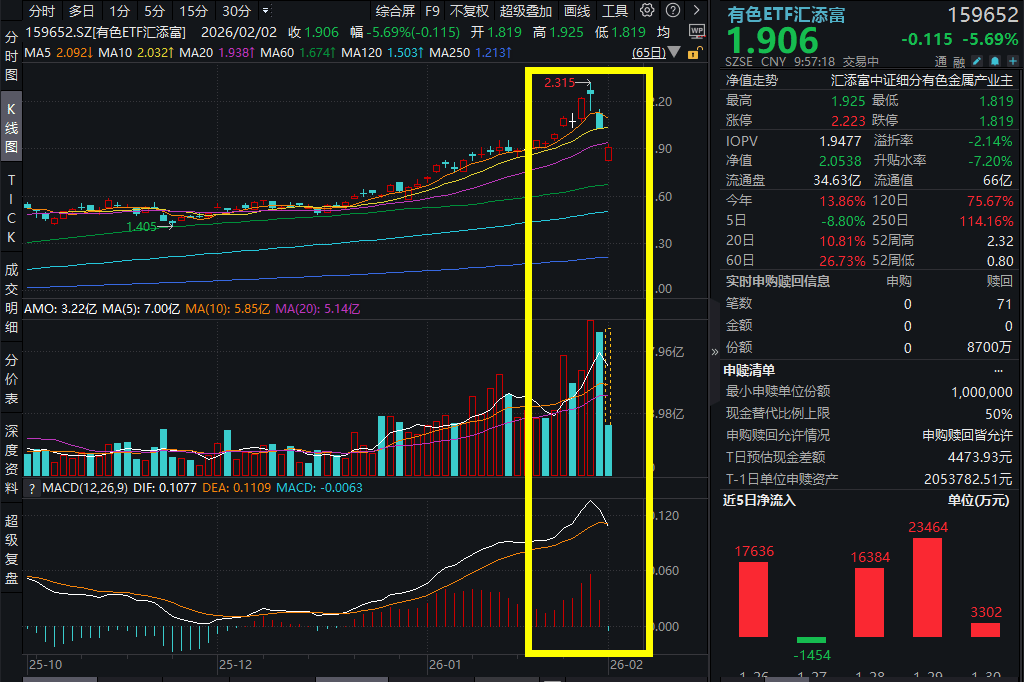
Task: Click the 综合屏 button
Action: coord(396,11)
